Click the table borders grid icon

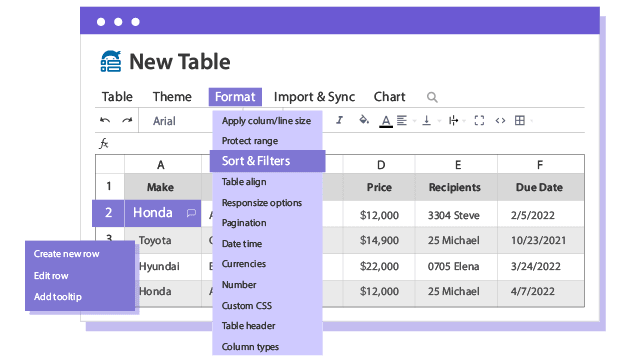[520, 120]
